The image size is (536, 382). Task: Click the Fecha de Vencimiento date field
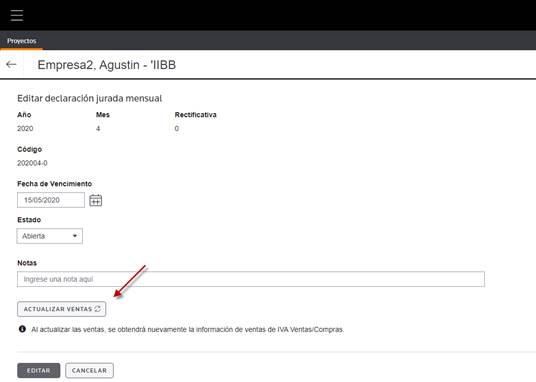tap(51, 200)
